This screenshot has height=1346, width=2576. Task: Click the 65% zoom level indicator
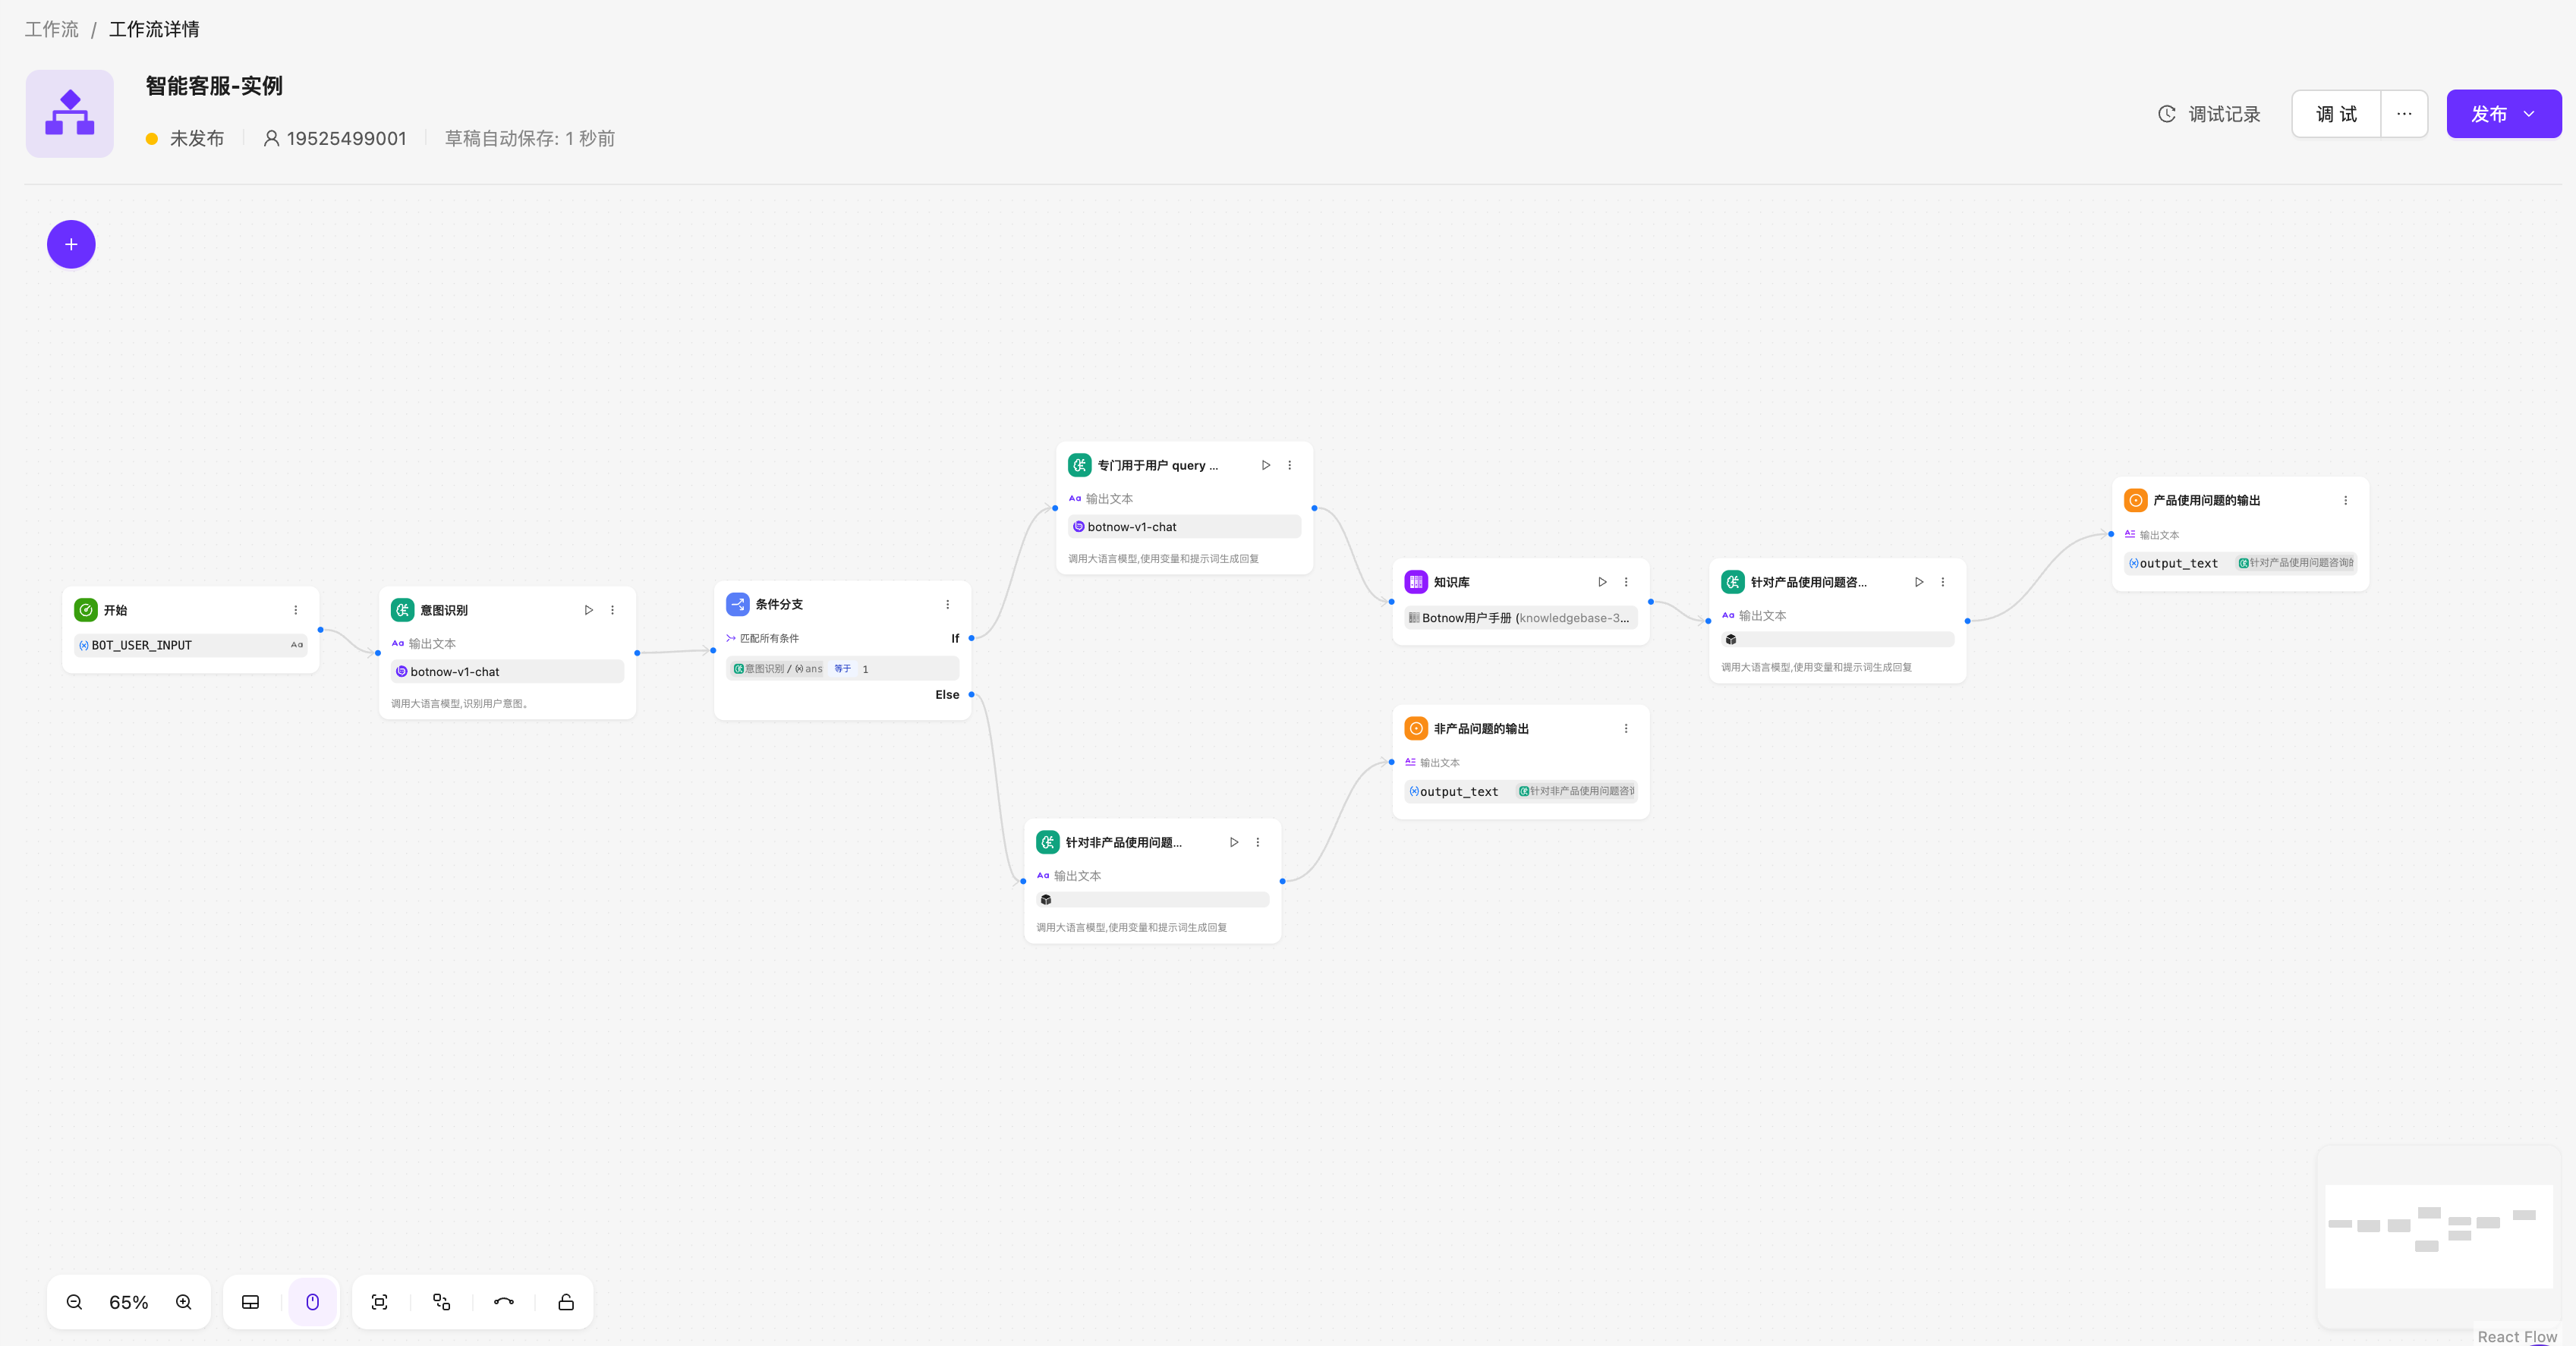pyautogui.click(x=129, y=1302)
